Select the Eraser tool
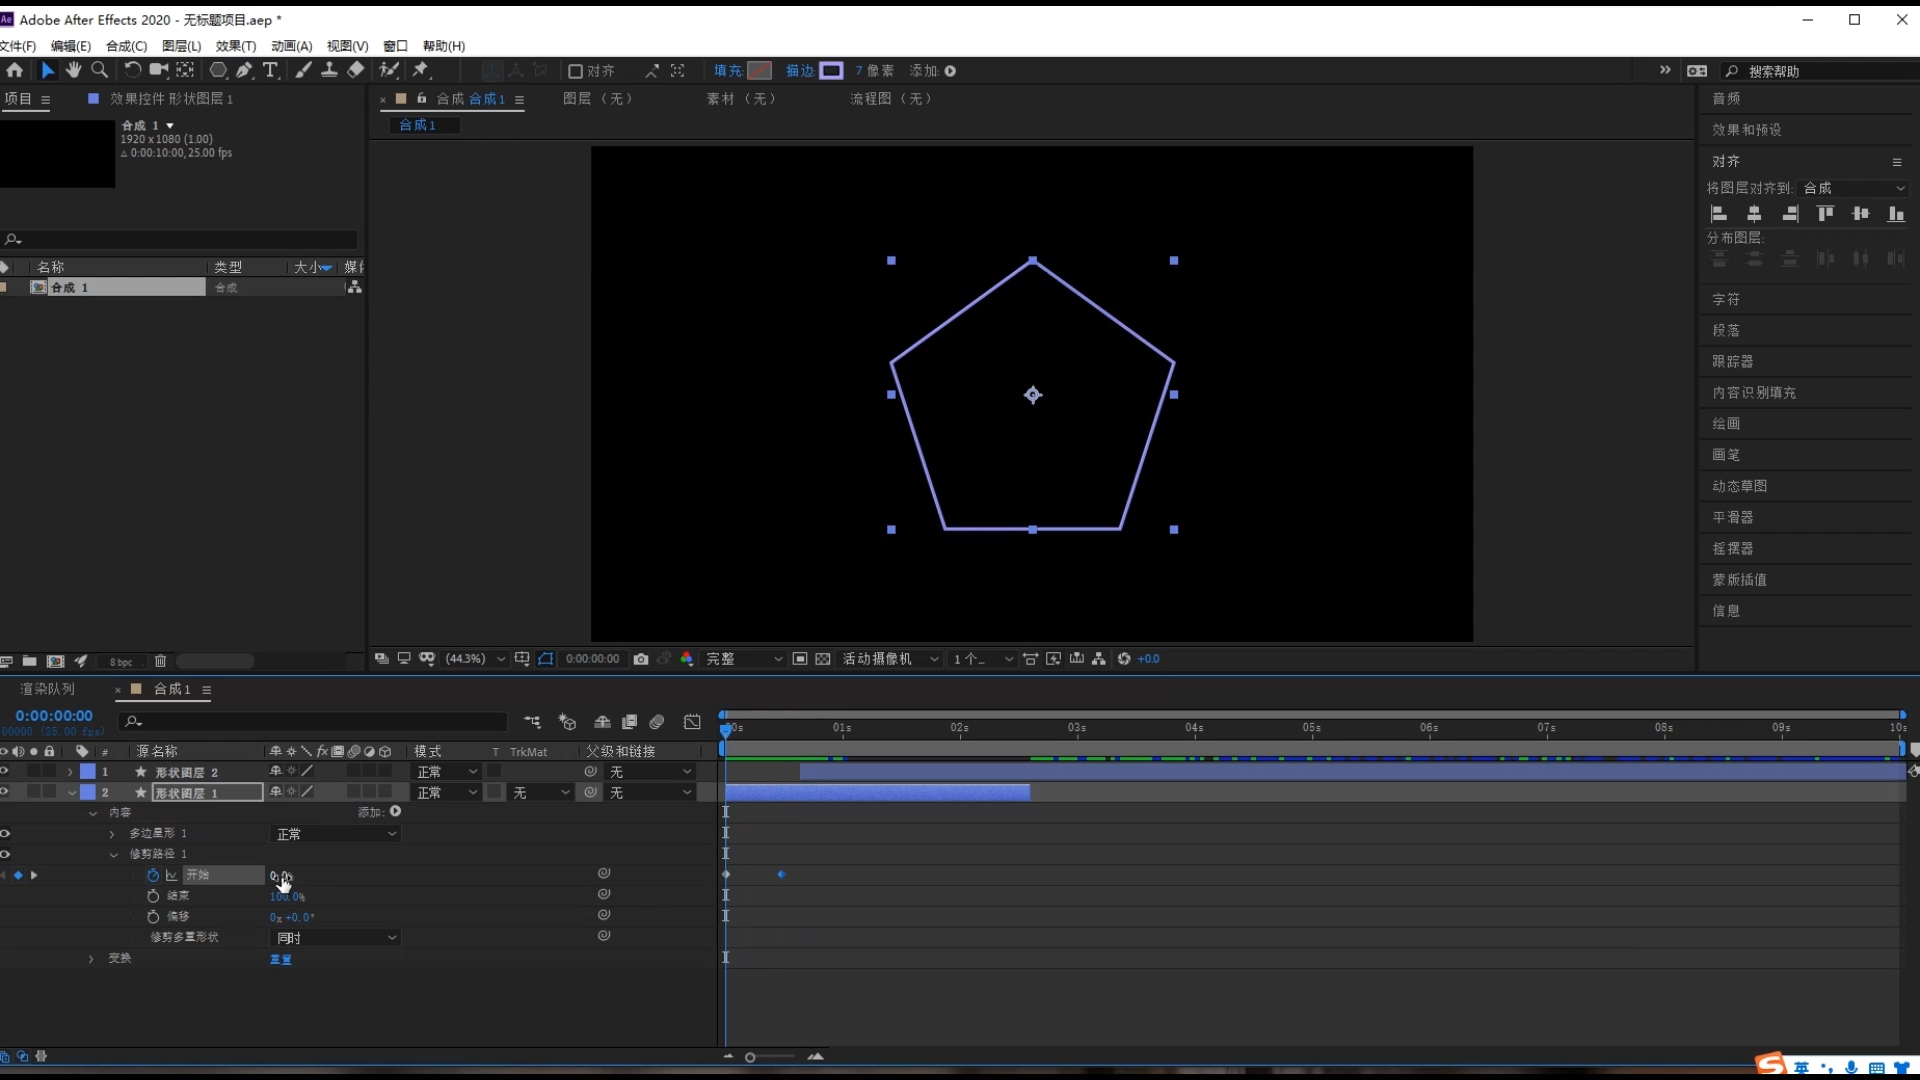Image resolution: width=1920 pixels, height=1080 pixels. coord(356,70)
